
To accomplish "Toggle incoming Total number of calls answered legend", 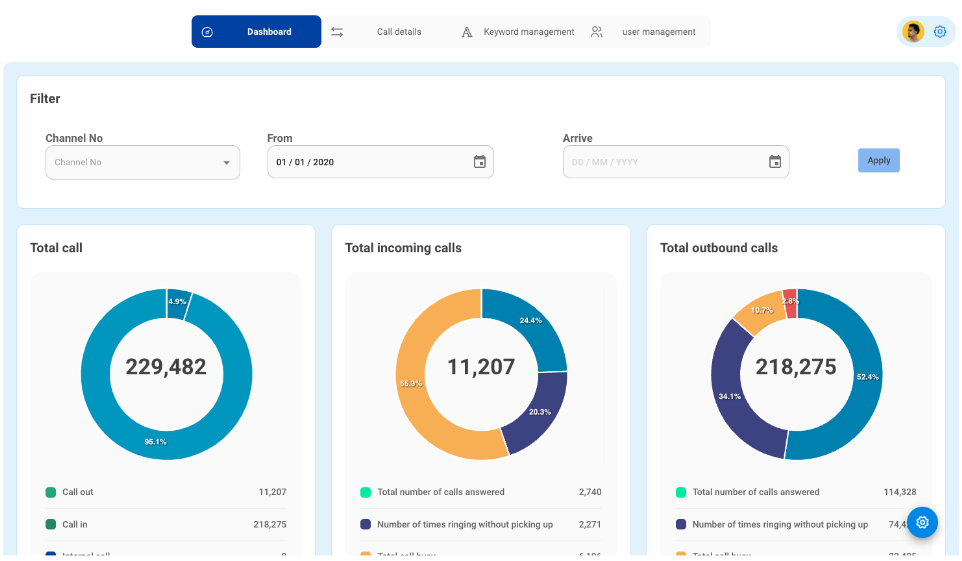I will 440,492.
